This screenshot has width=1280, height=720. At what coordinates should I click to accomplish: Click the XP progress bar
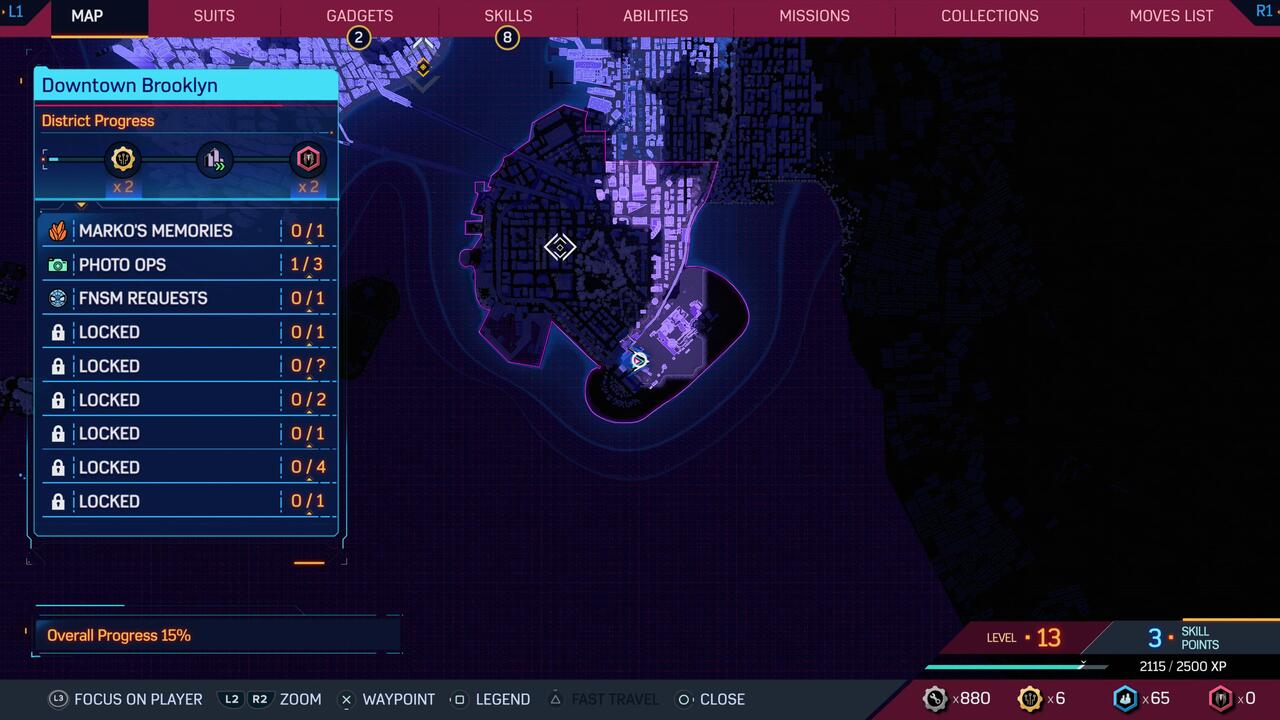pos(1015,666)
